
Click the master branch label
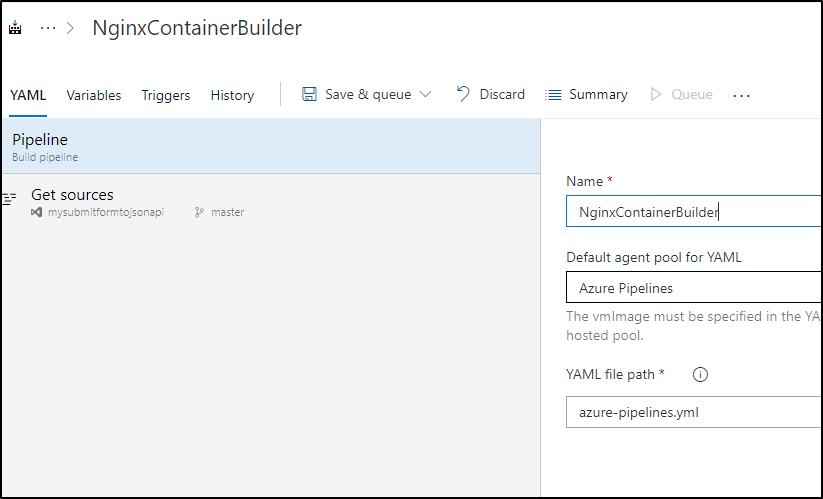pos(227,213)
